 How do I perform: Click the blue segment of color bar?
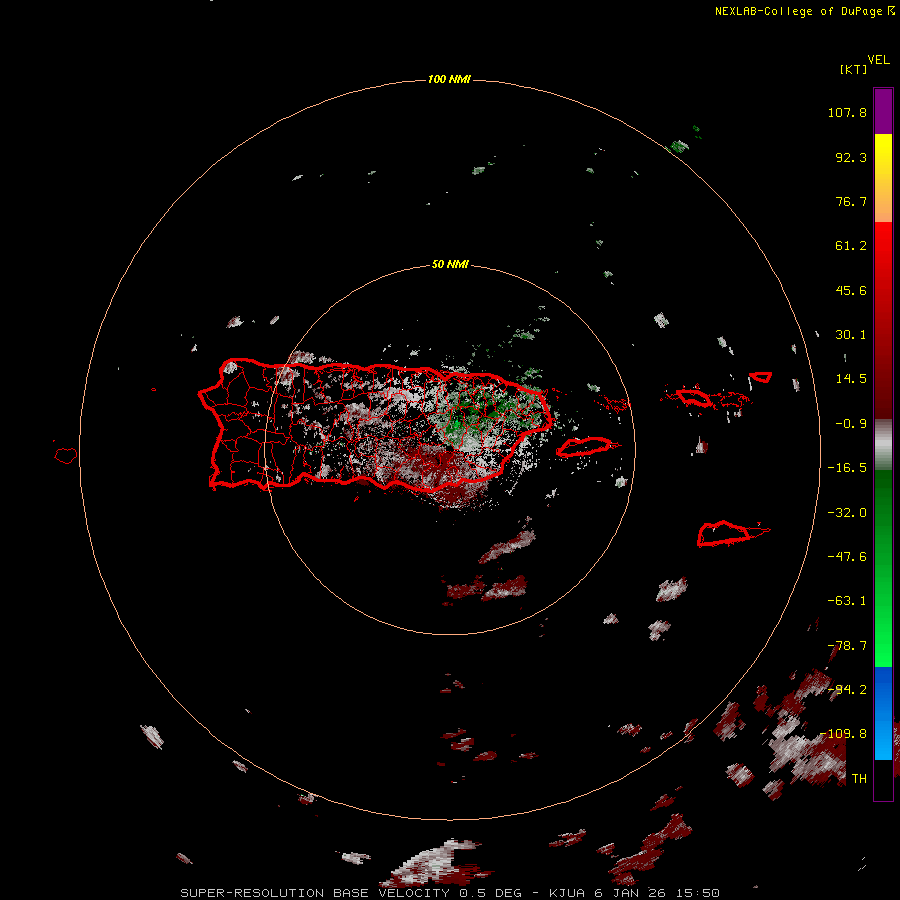(883, 713)
